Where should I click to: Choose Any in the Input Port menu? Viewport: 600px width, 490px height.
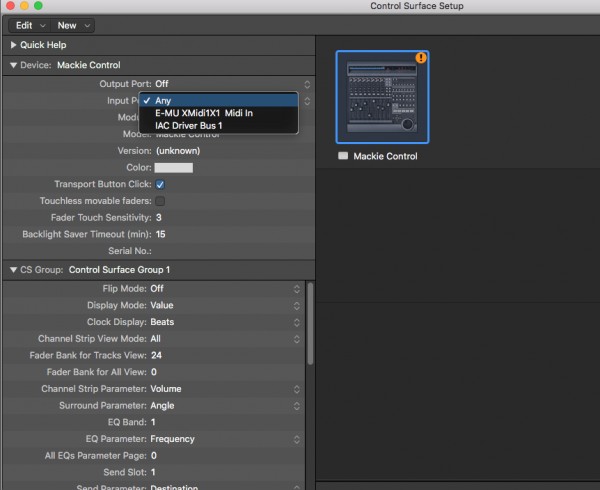(x=218, y=101)
